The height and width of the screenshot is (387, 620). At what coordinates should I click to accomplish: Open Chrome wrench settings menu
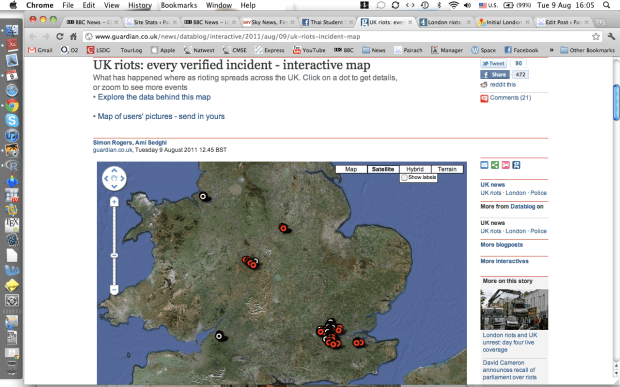click(611, 36)
